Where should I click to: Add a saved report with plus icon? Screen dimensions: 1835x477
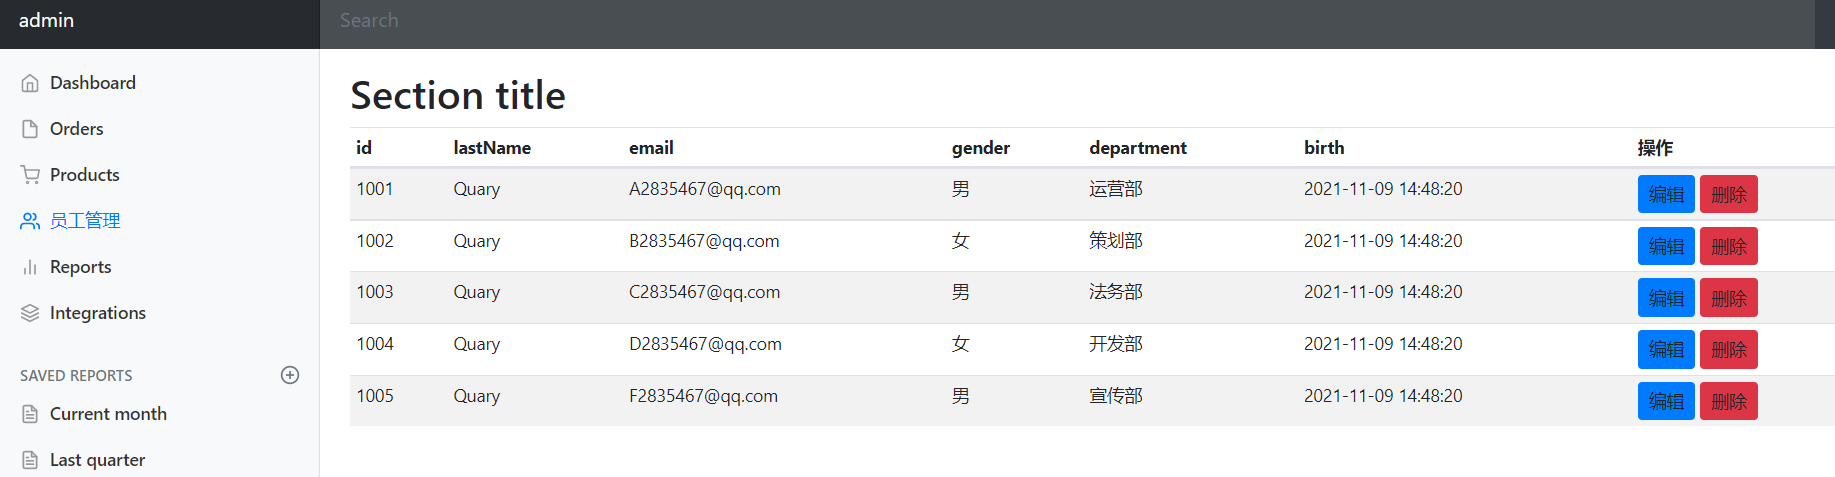coord(290,375)
